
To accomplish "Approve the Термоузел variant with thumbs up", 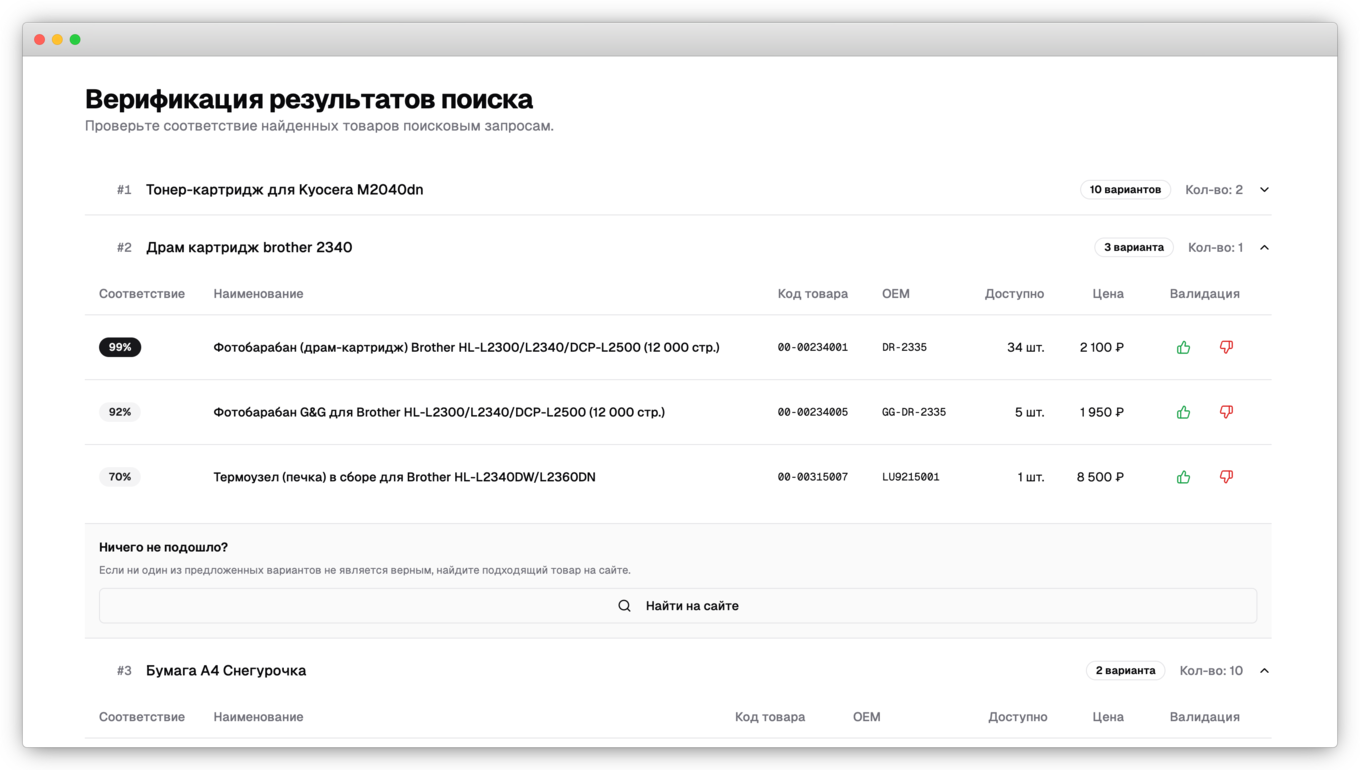I will (x=1183, y=477).
